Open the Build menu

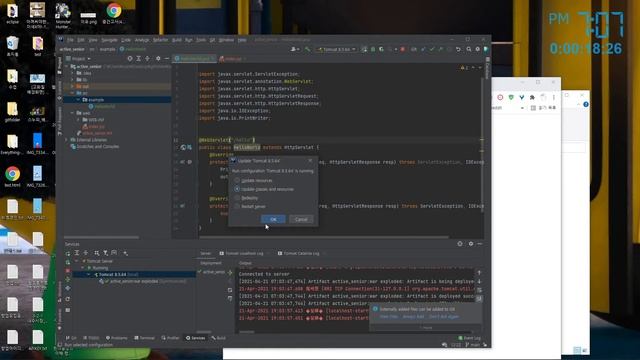(177, 40)
